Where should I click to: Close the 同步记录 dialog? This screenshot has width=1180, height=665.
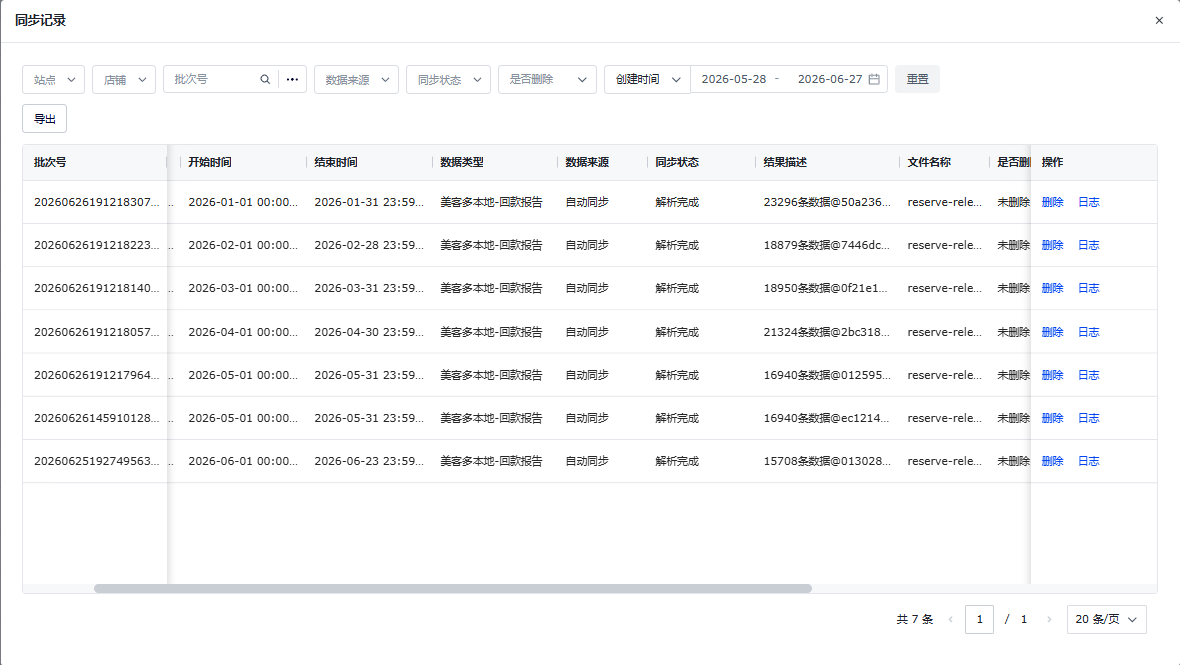point(1159,20)
